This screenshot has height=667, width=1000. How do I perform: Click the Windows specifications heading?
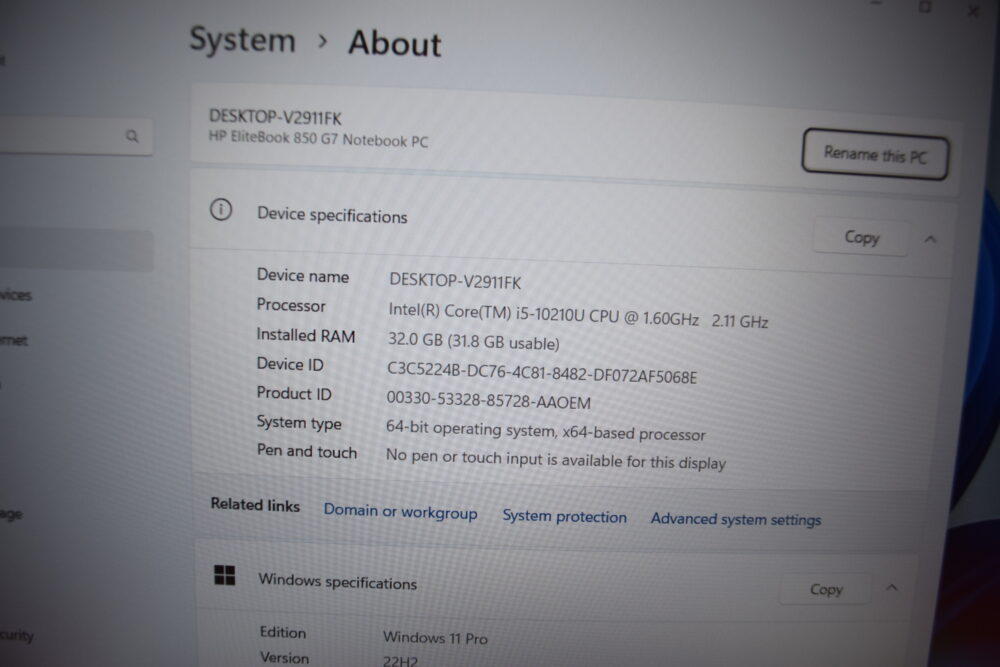coord(337,582)
